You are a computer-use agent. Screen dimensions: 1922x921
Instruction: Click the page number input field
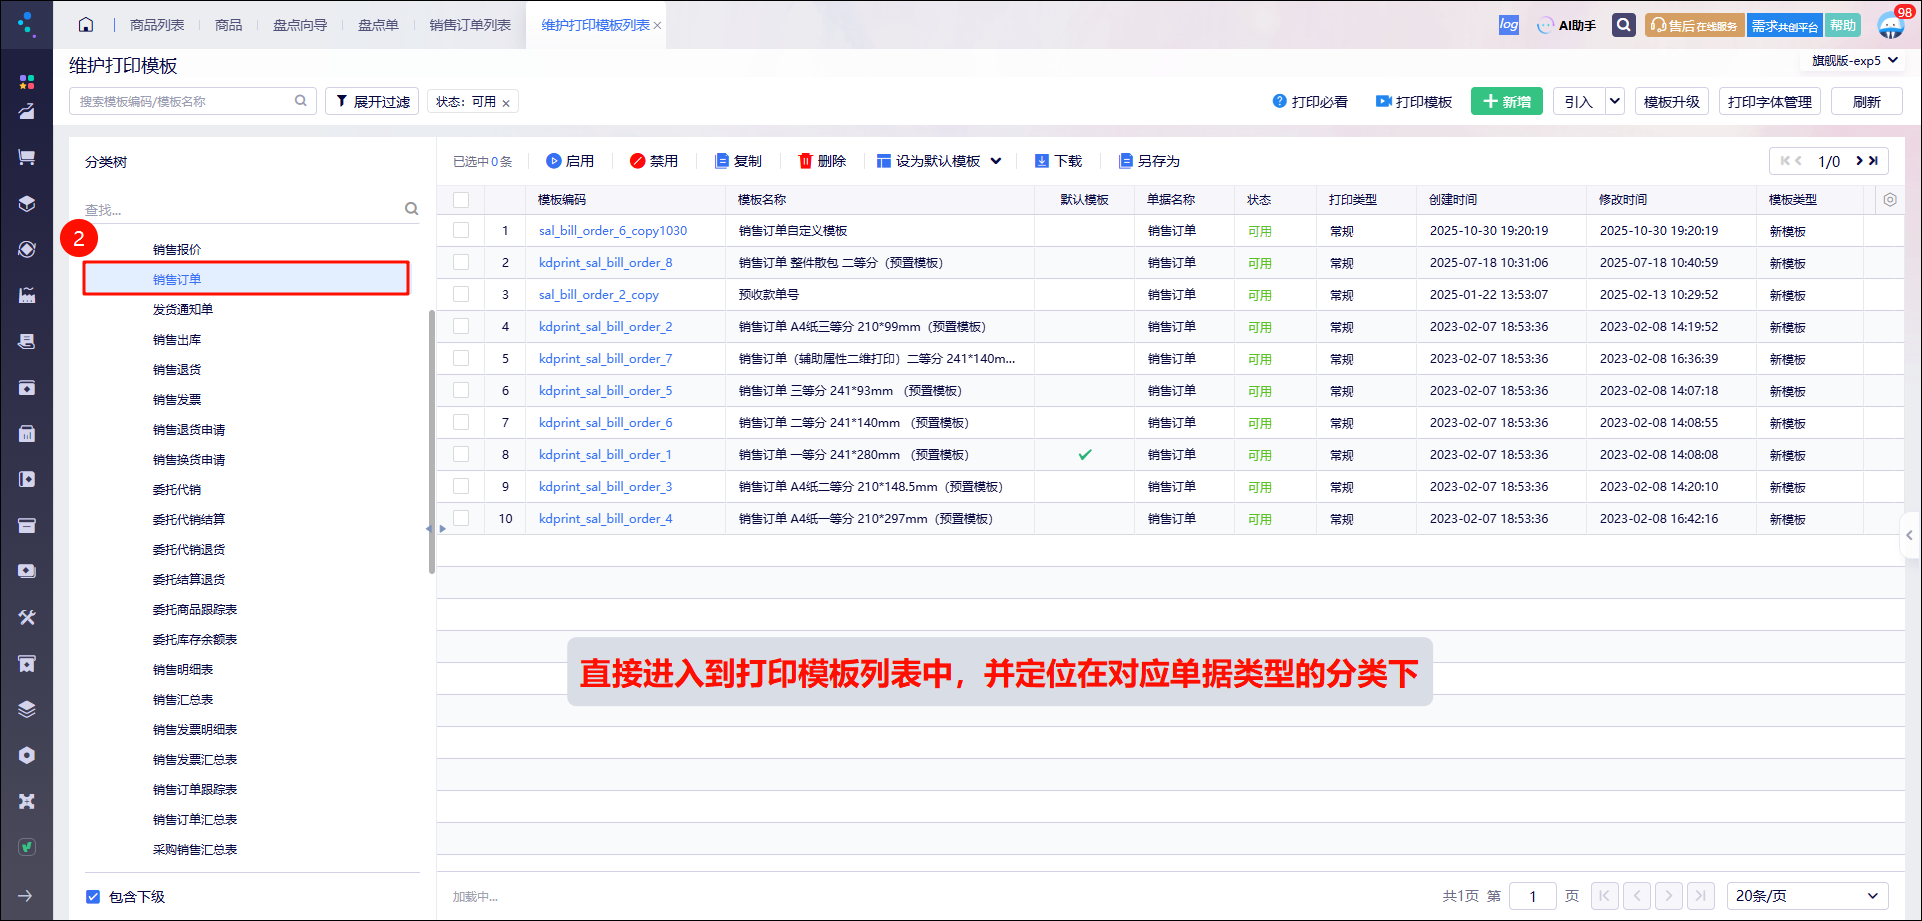click(1532, 896)
